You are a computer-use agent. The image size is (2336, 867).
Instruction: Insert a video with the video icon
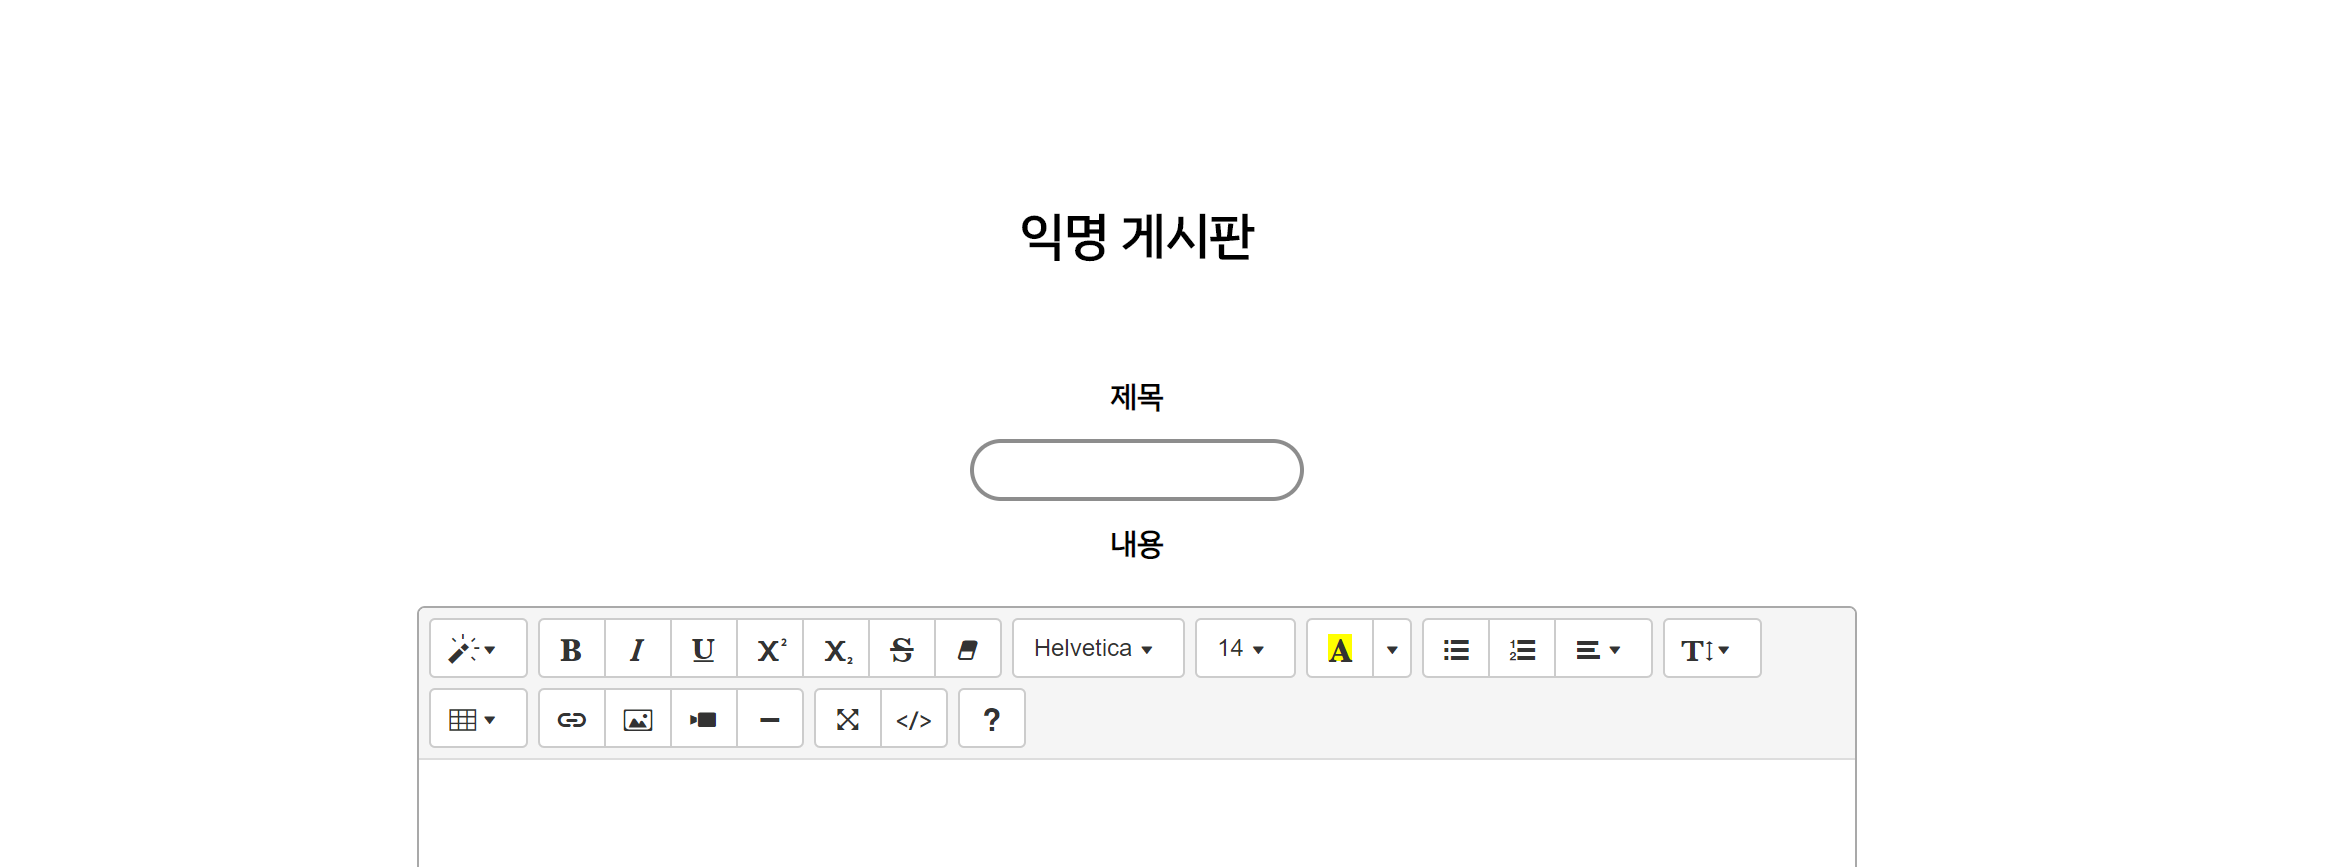tap(703, 719)
